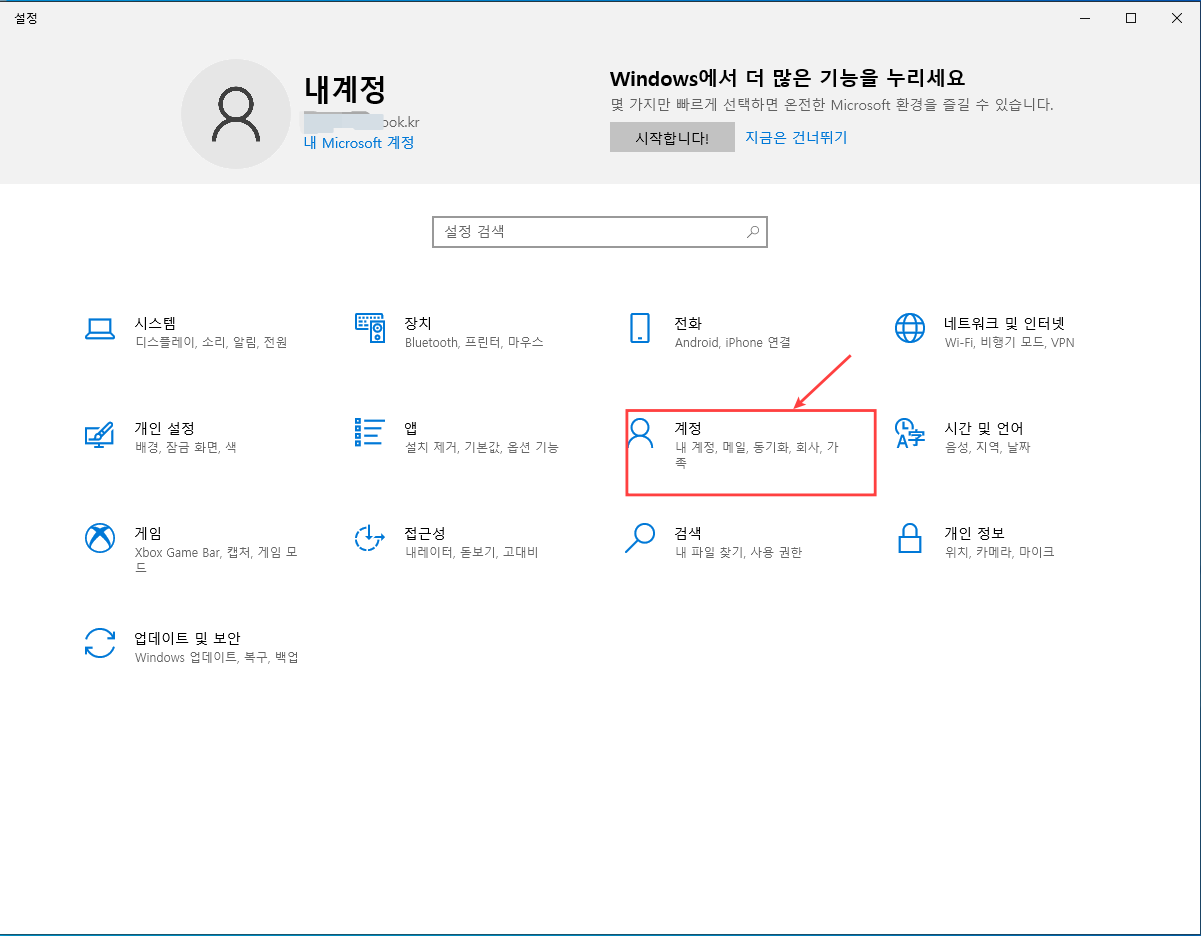Open the 업데이트 및 보안 refresh icon
This screenshot has width=1201, height=936.
[100, 643]
